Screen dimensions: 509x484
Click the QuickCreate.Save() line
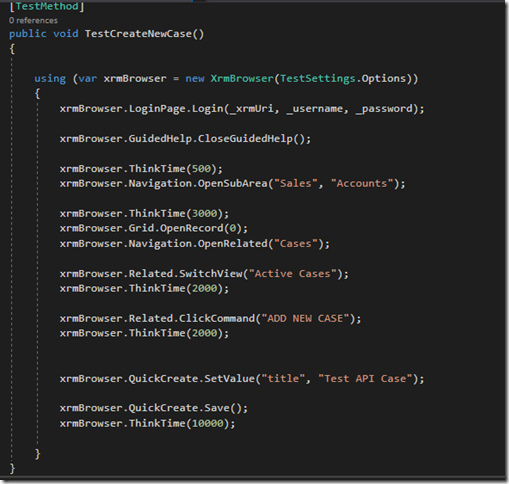pos(154,408)
